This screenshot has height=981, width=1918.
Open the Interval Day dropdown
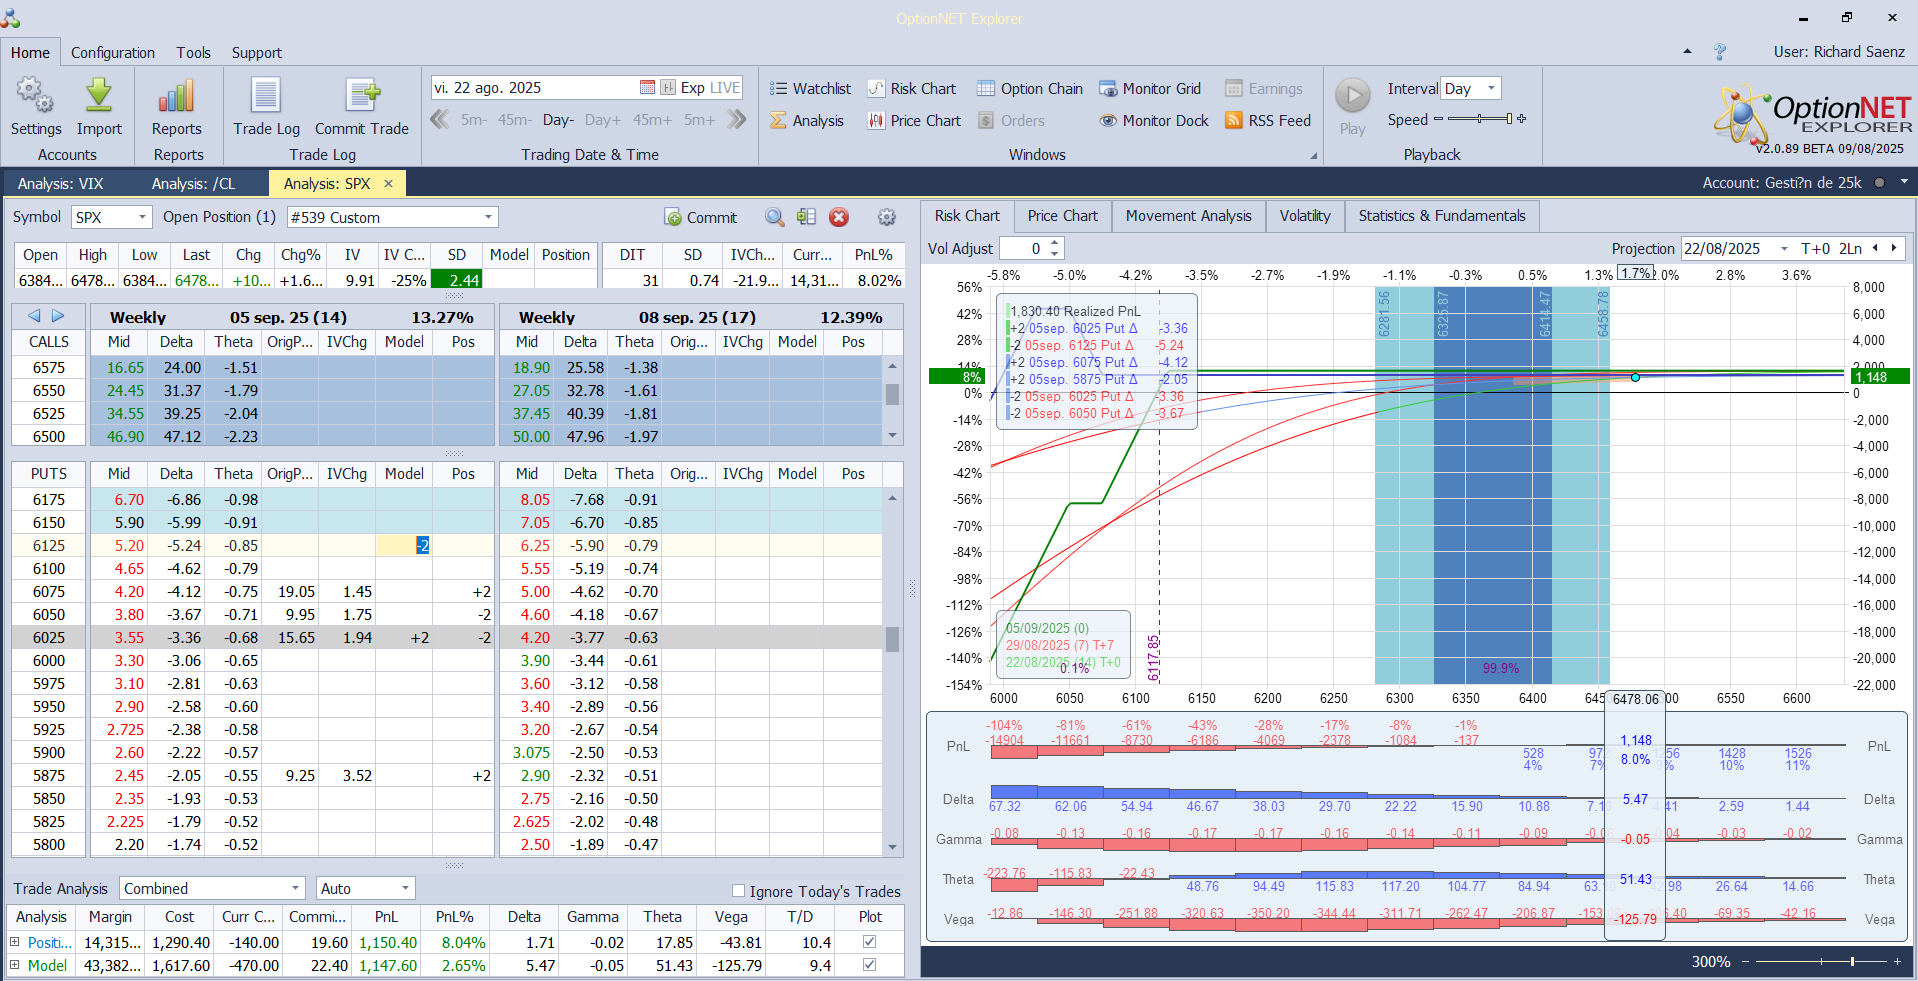(1491, 88)
